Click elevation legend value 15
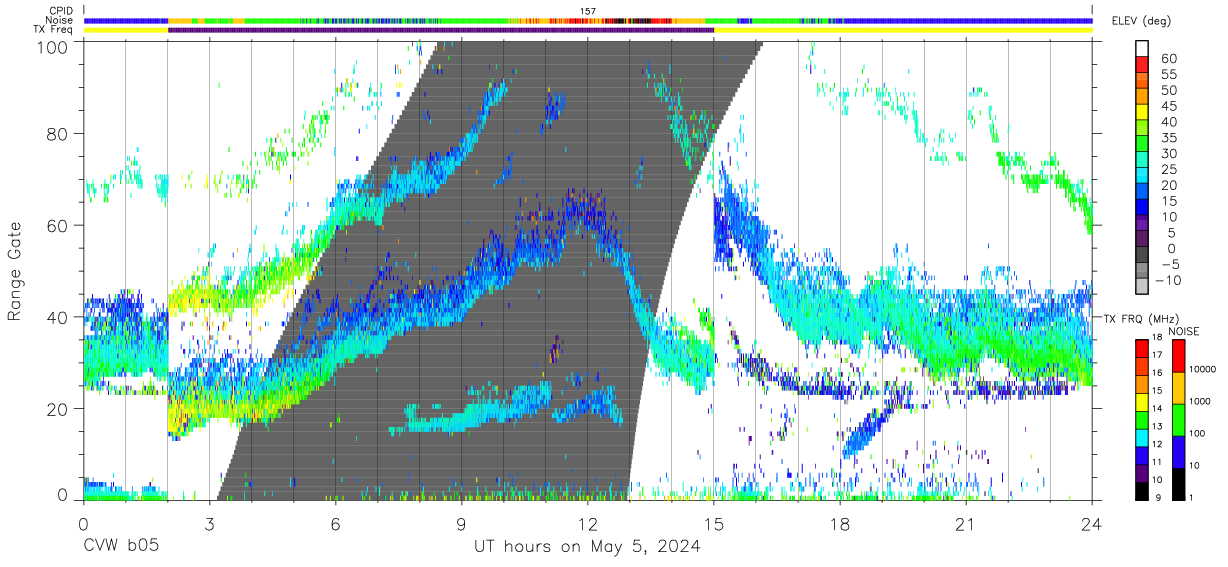This screenshot has height=567, width=1228. coord(1168,201)
